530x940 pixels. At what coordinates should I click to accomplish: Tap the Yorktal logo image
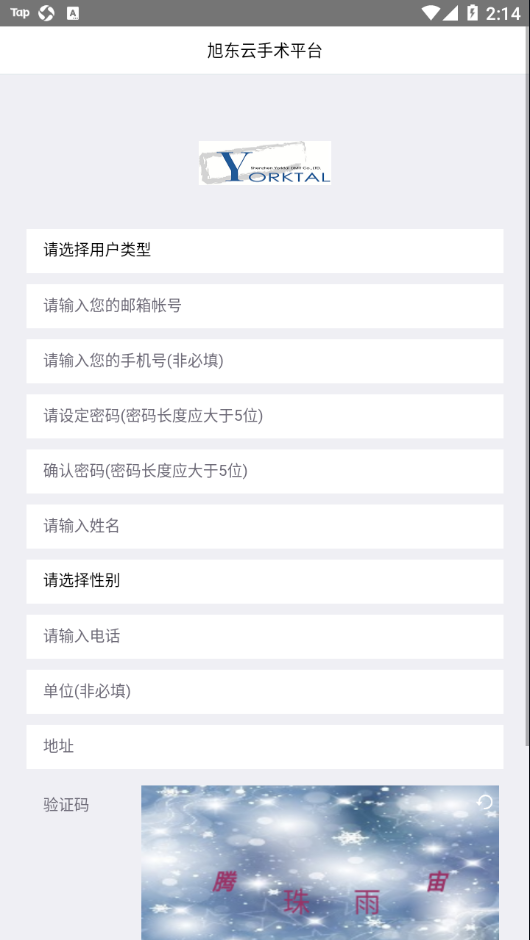[x=265, y=162]
